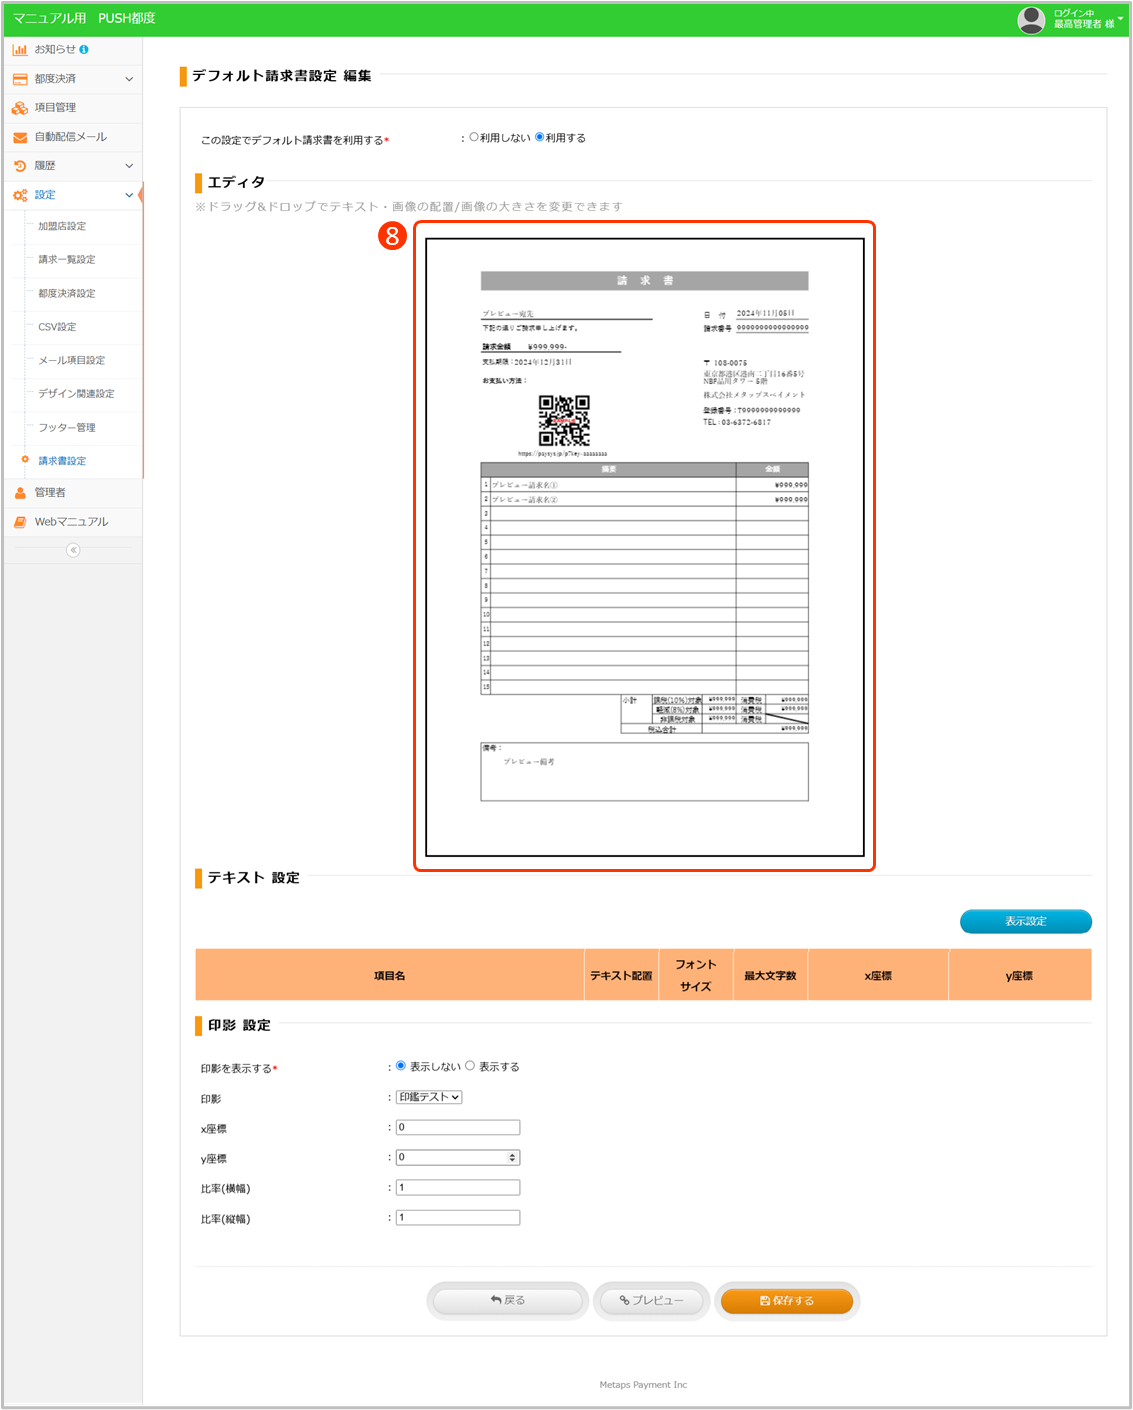The image size is (1133, 1410).
Task: Click the blue 表示設定 button
Action: click(x=1025, y=921)
